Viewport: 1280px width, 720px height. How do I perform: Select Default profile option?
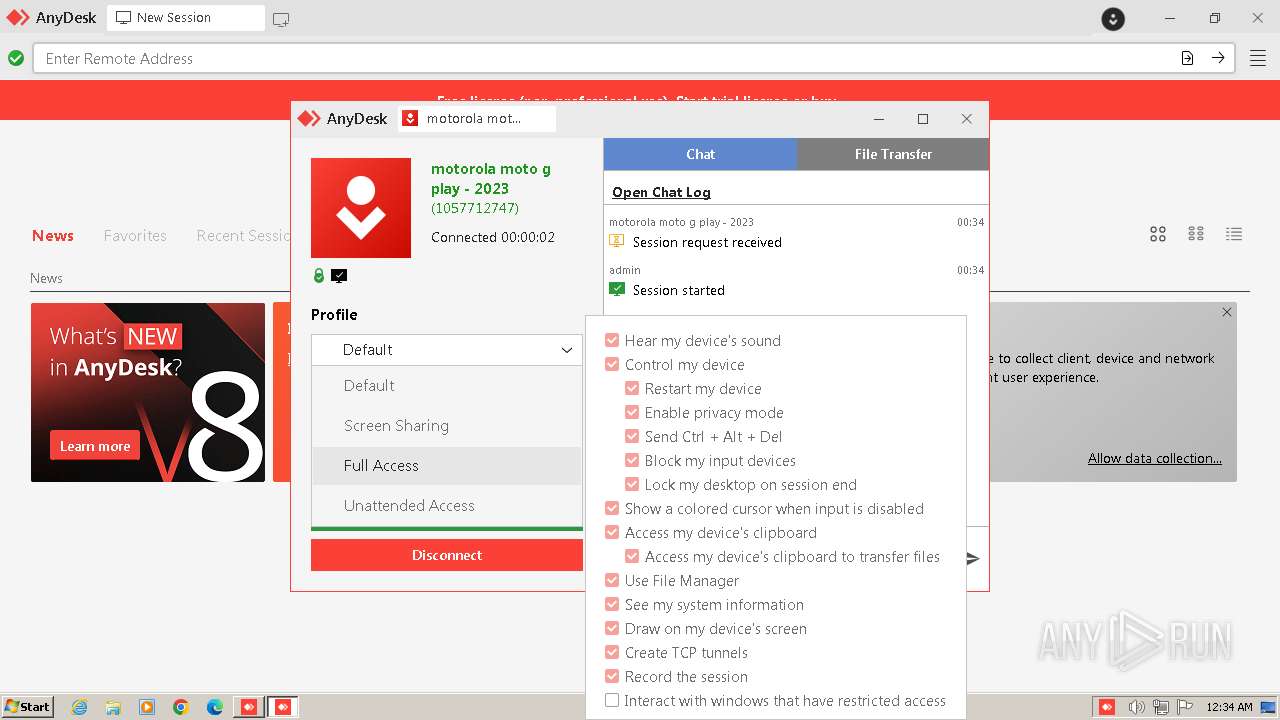pyautogui.click(x=447, y=386)
